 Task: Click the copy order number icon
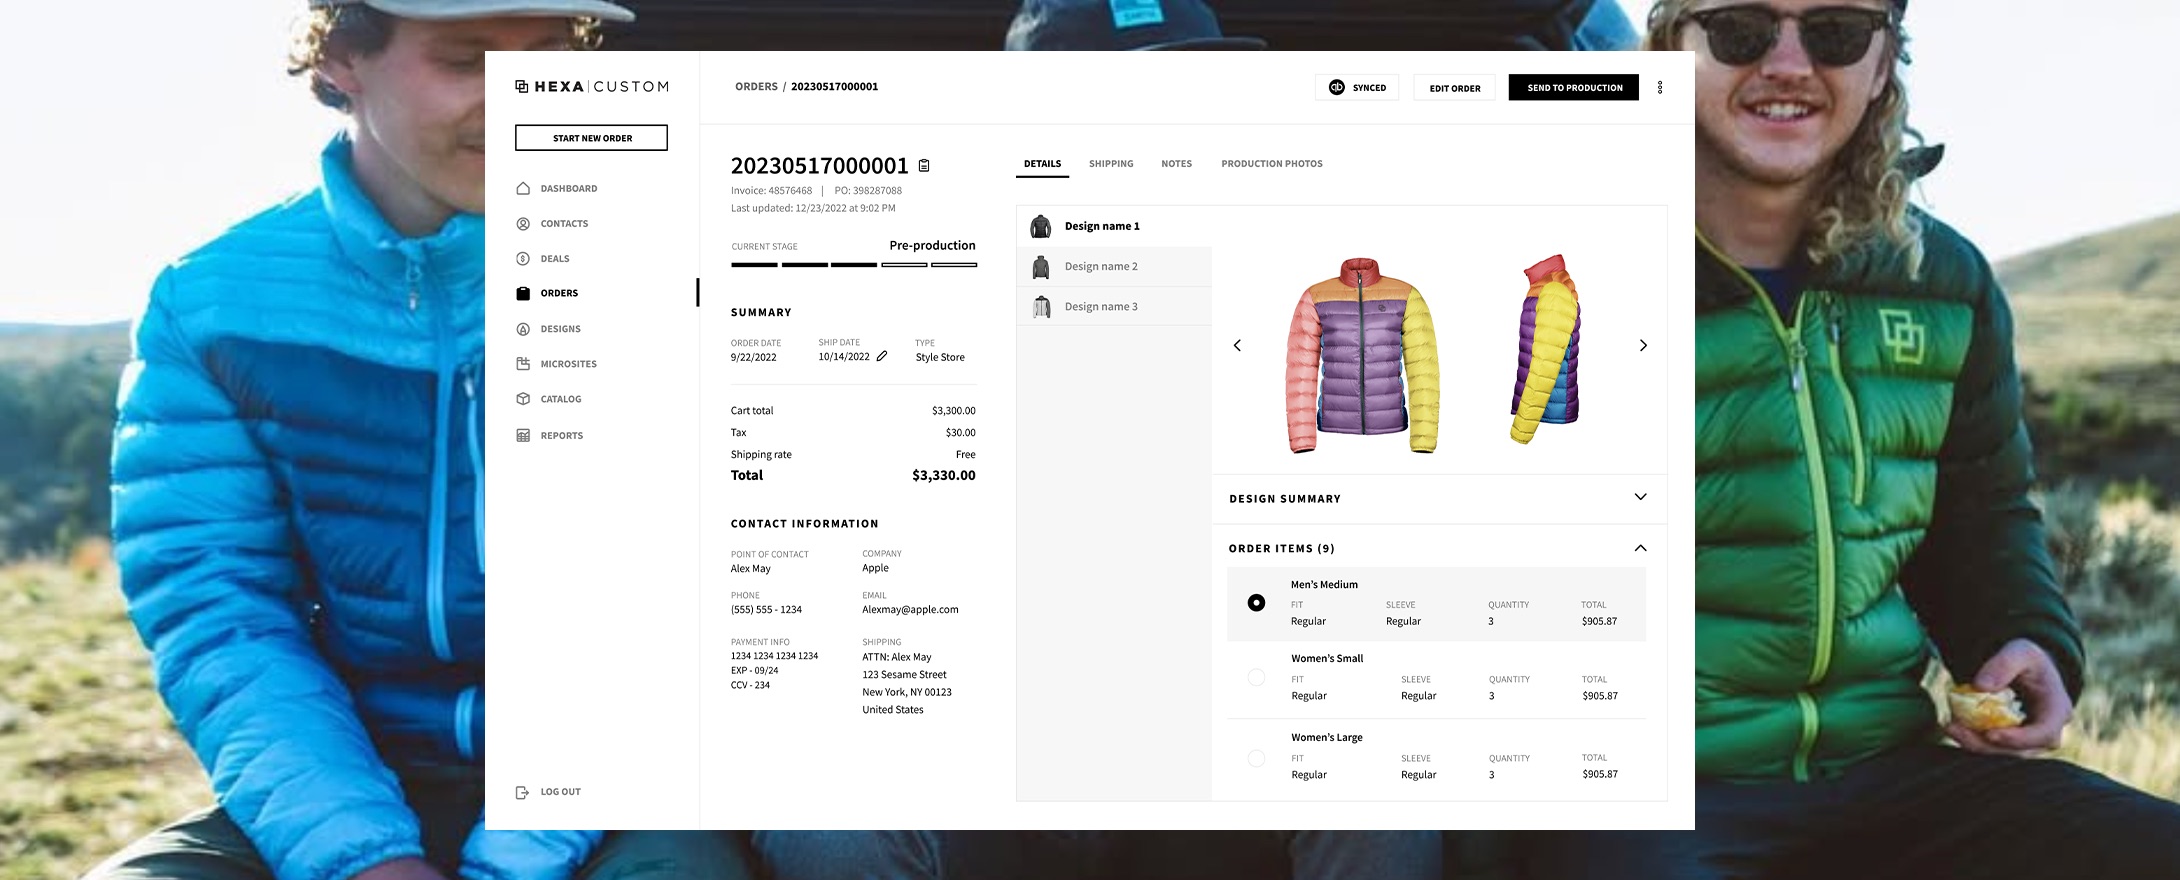point(924,166)
